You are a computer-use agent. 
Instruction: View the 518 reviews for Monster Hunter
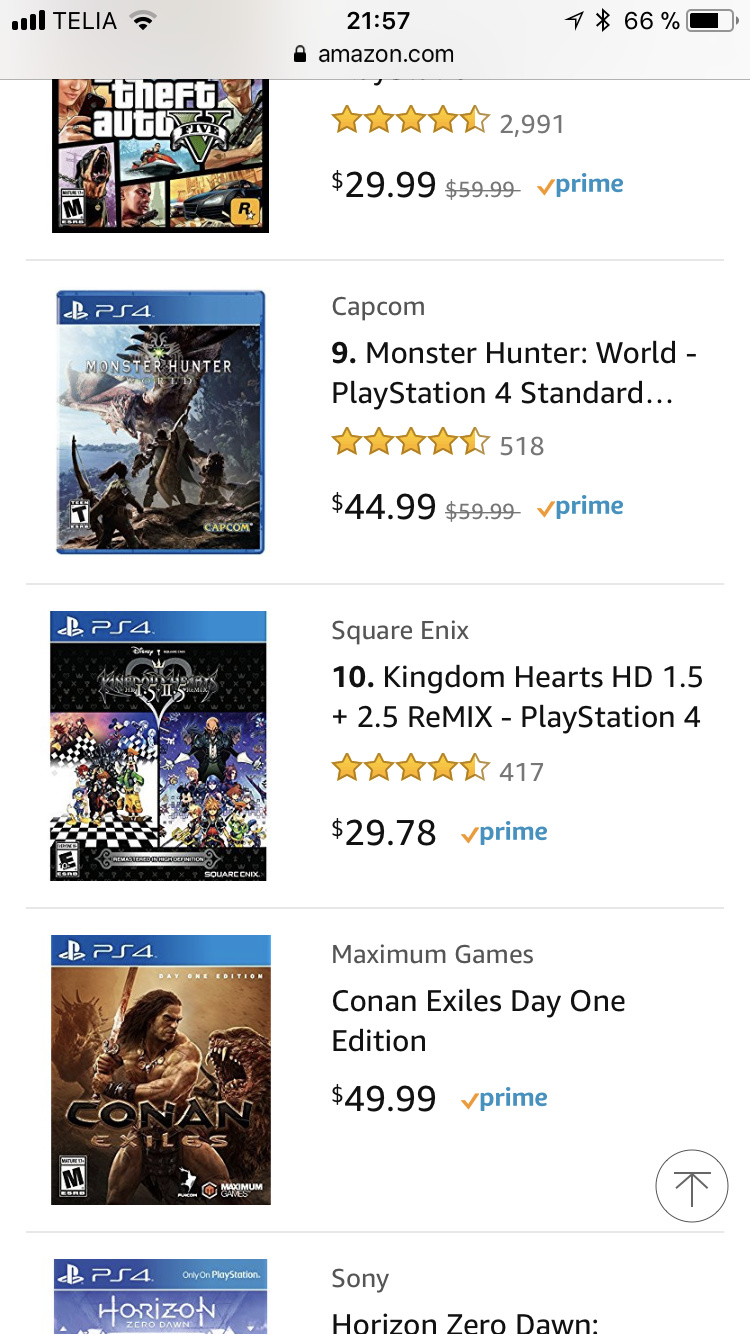point(522,446)
